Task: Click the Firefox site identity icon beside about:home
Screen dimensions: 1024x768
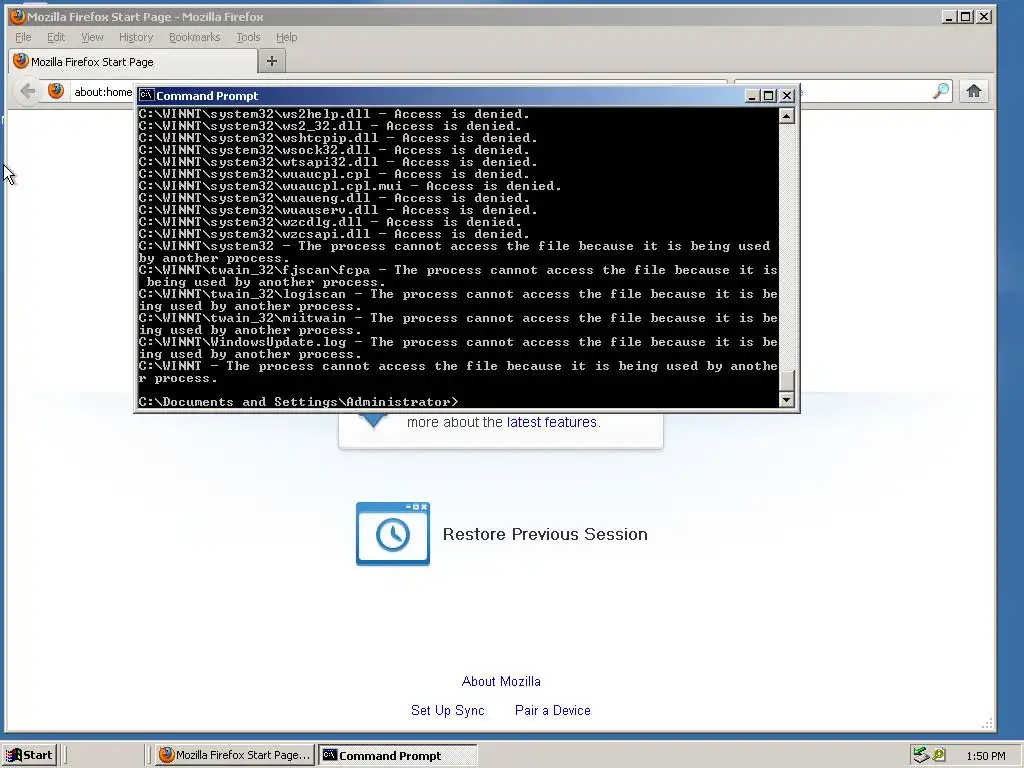Action: click(56, 91)
